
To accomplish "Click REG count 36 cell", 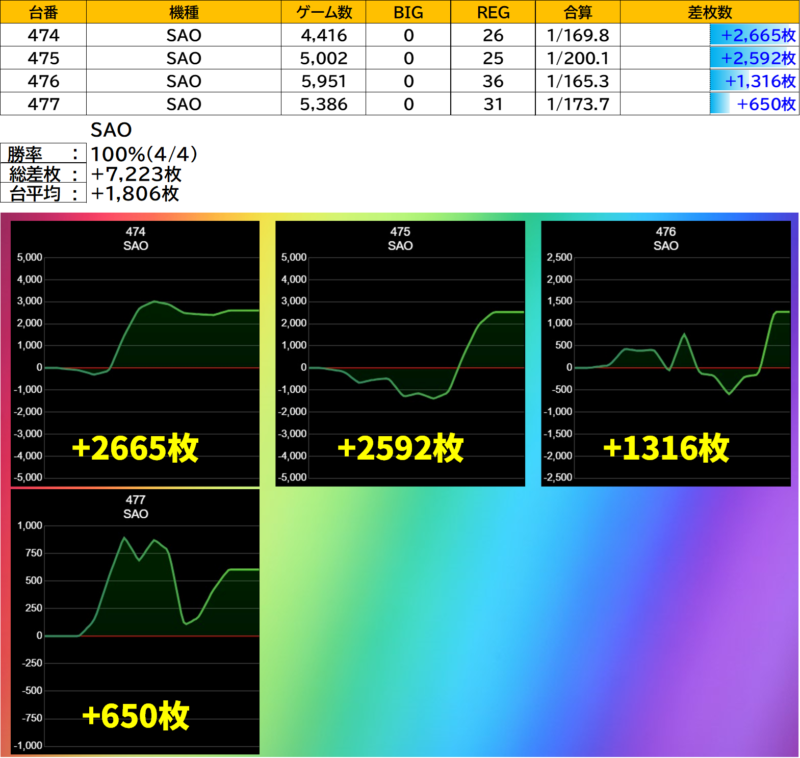I will point(493,81).
